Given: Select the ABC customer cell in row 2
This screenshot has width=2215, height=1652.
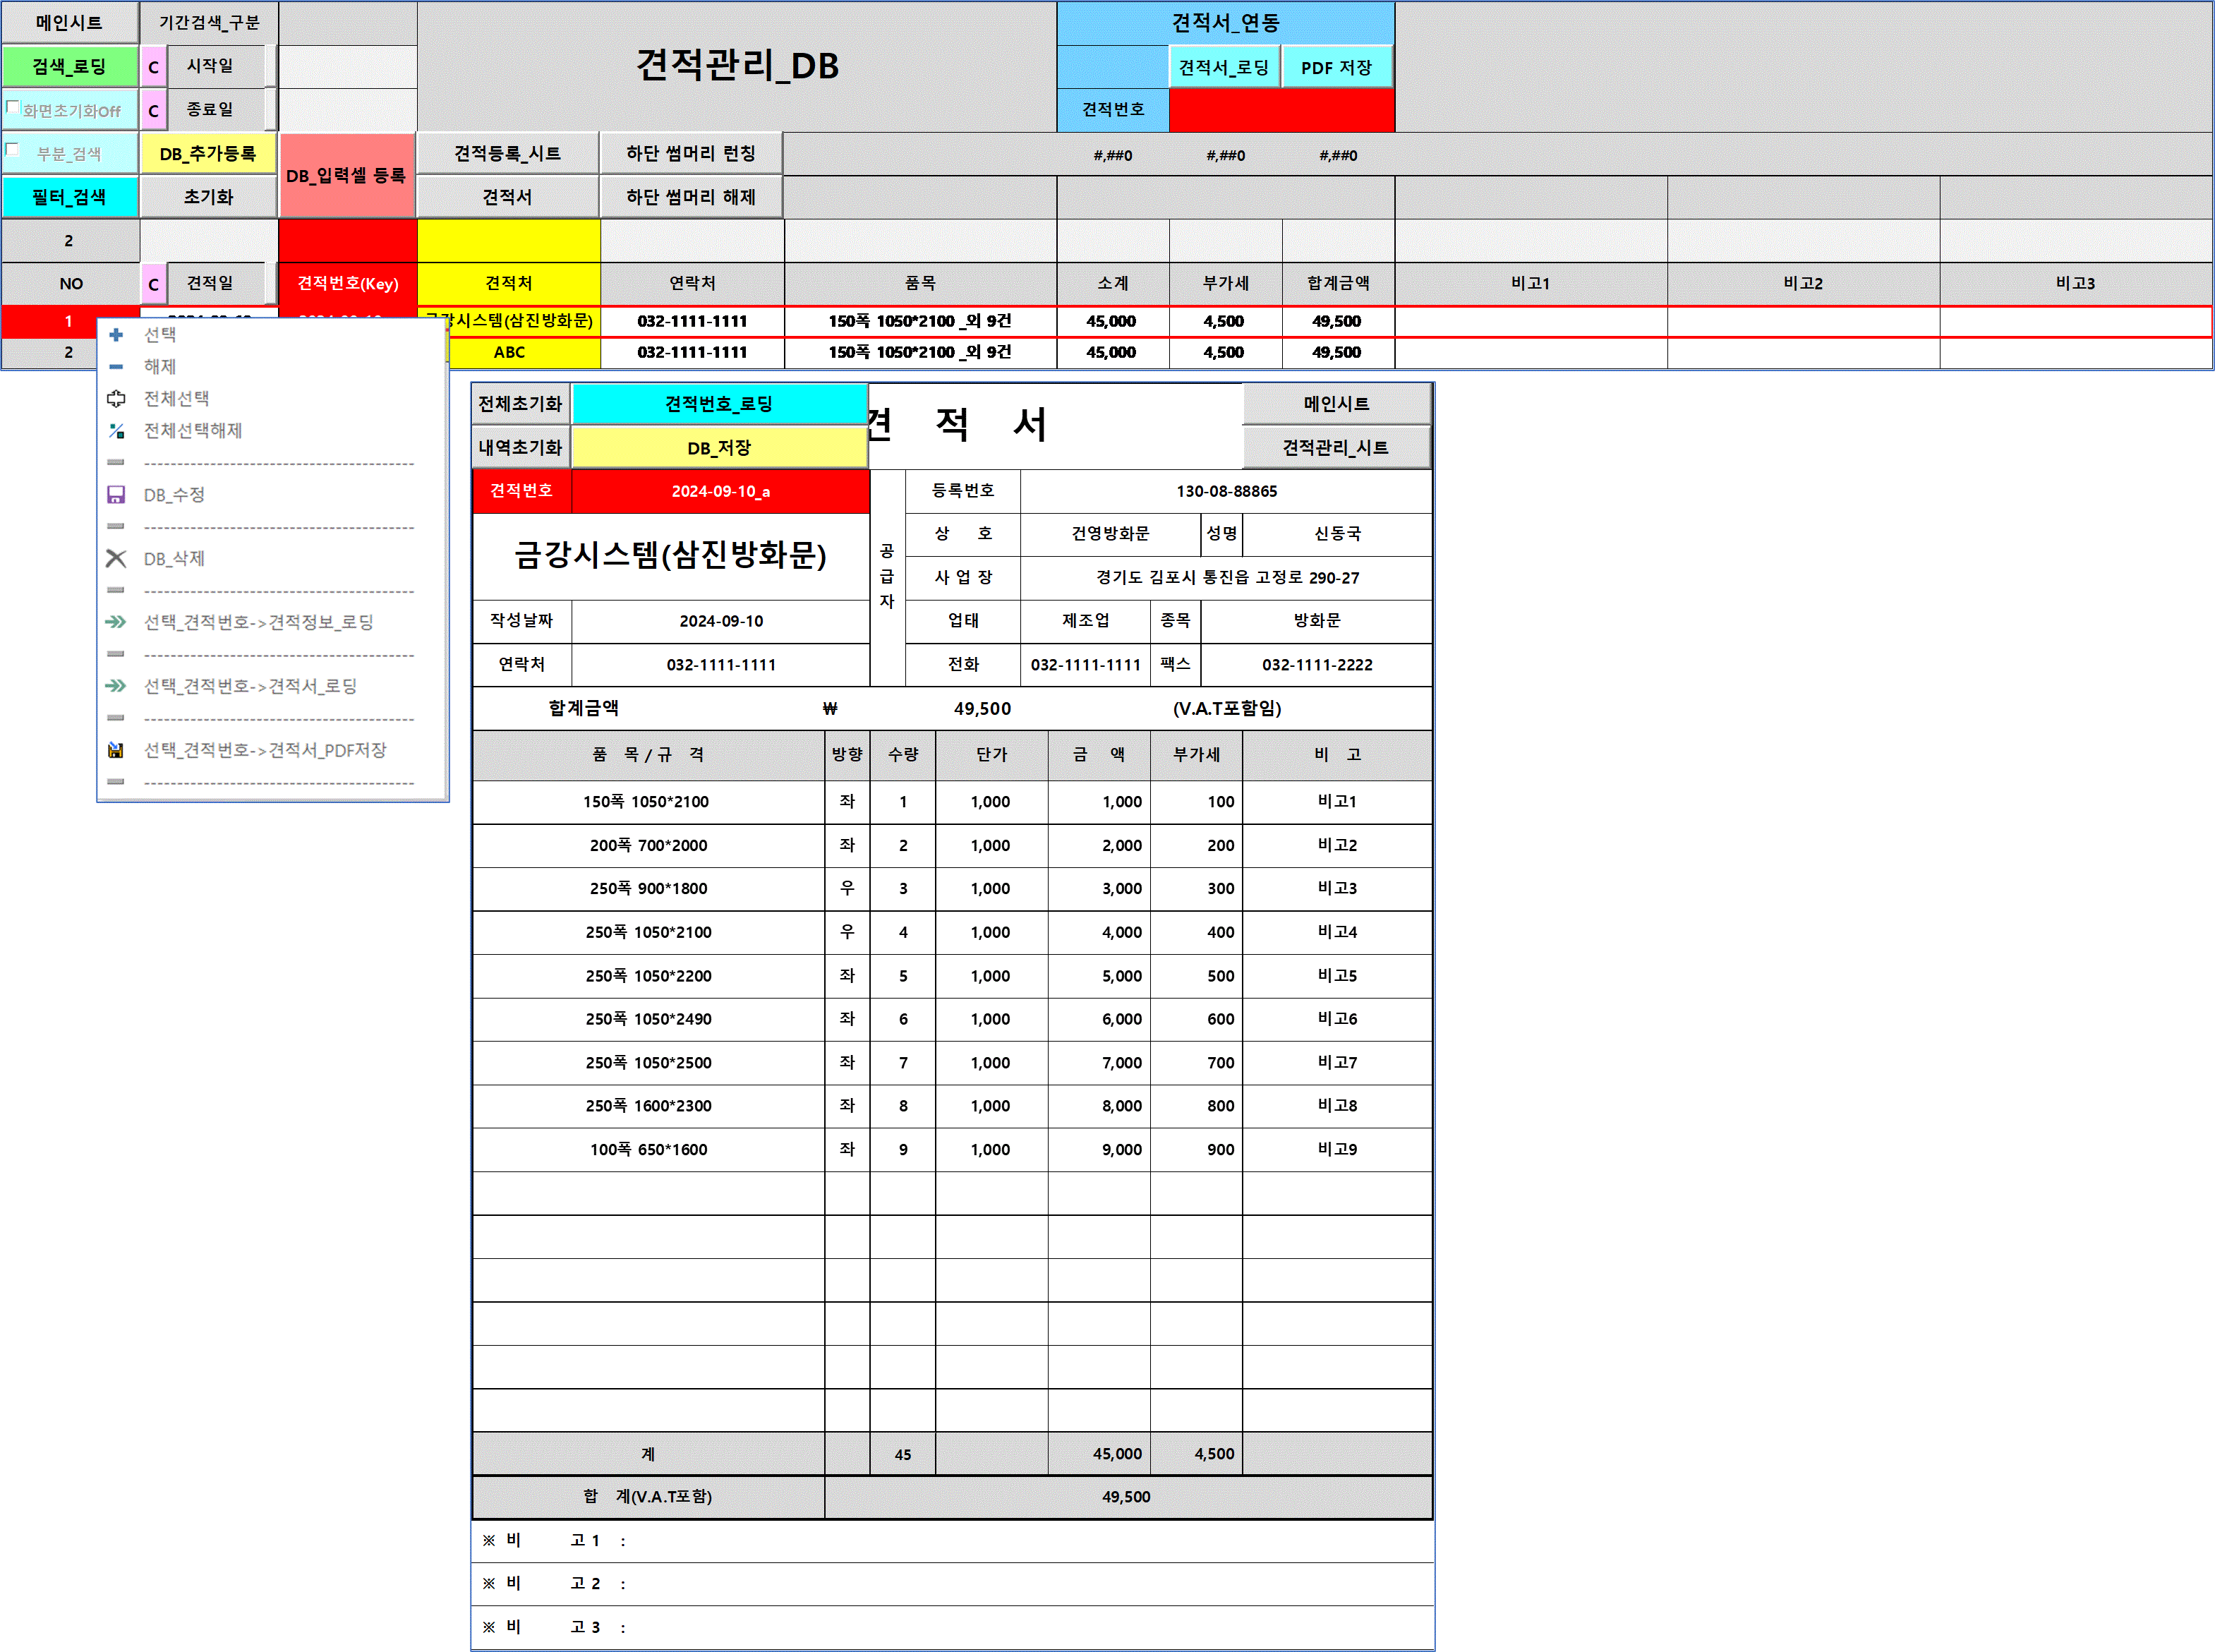Looking at the screenshot, I should 525,353.
